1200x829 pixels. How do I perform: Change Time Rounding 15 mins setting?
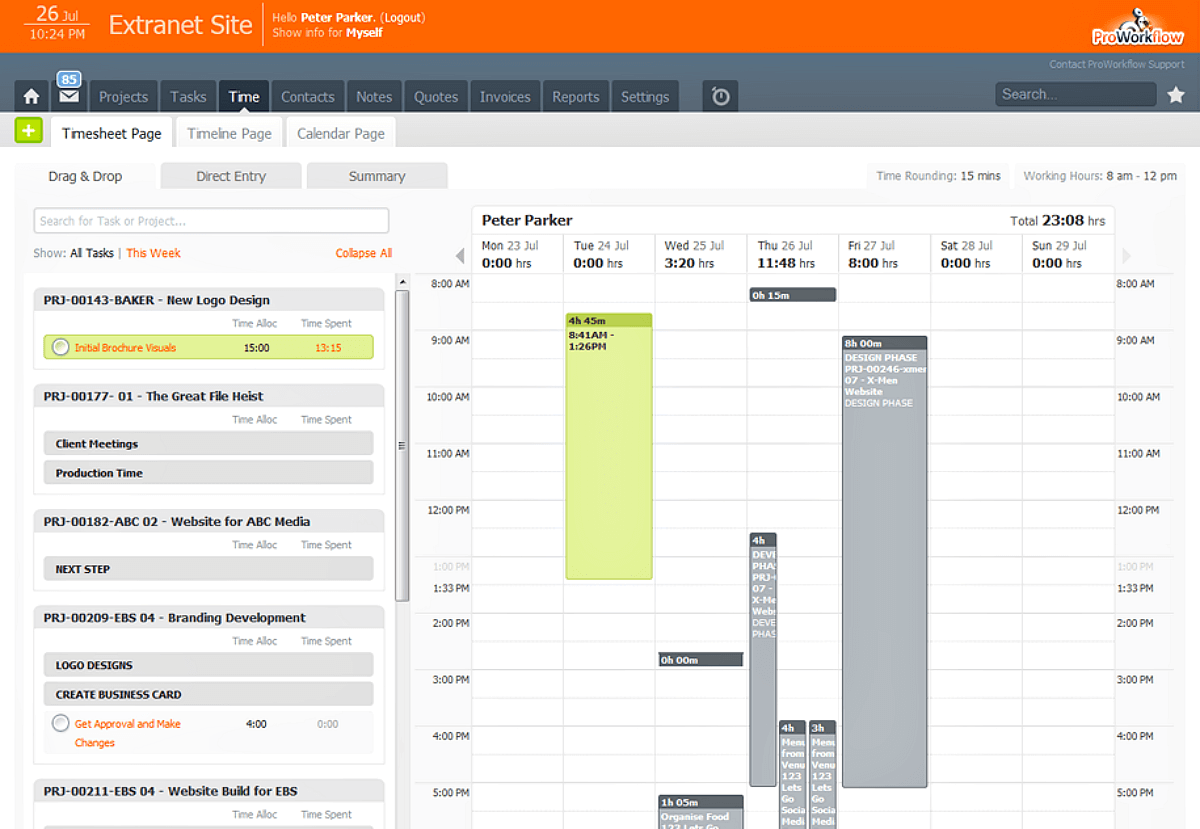coord(938,176)
